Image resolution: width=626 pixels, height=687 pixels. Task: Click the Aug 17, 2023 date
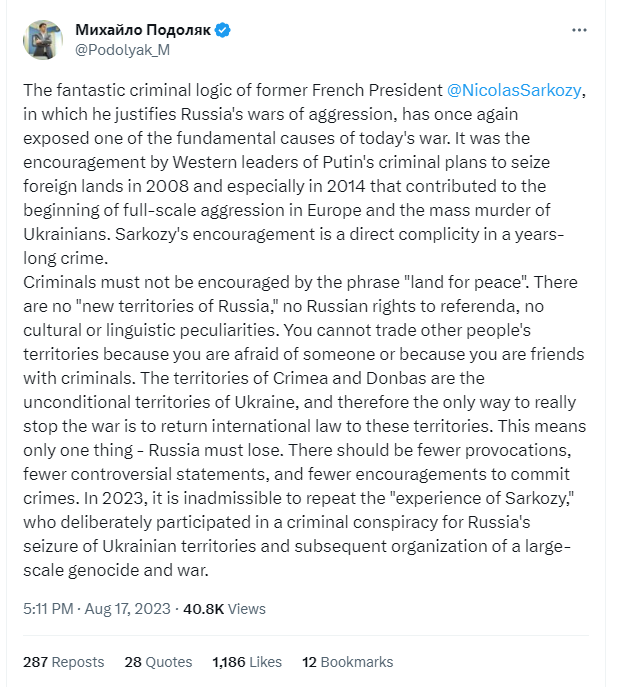(x=127, y=609)
